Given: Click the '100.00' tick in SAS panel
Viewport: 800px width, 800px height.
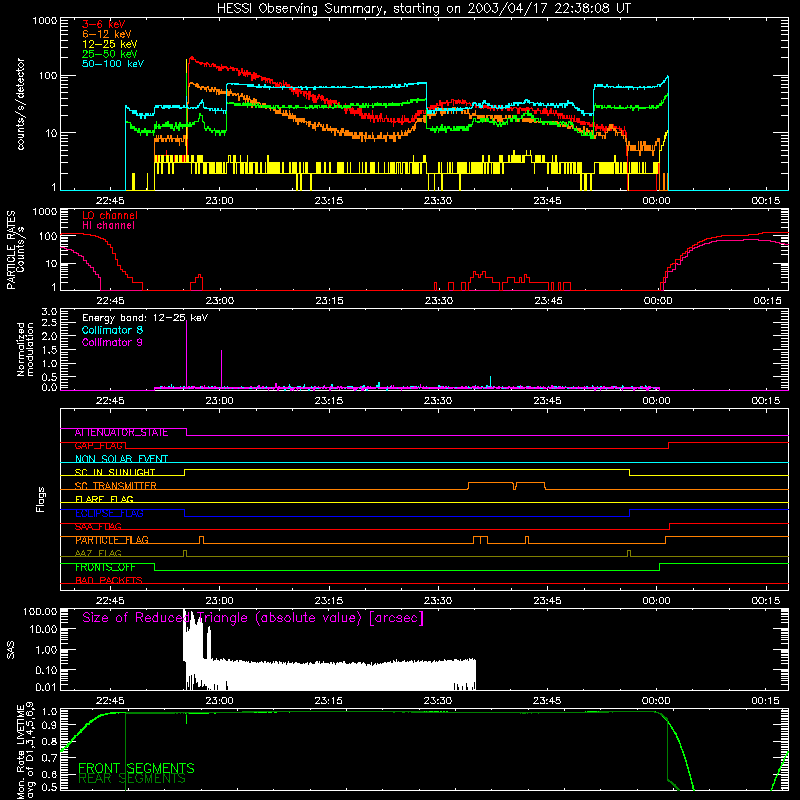Looking at the screenshot, I should click(40, 611).
